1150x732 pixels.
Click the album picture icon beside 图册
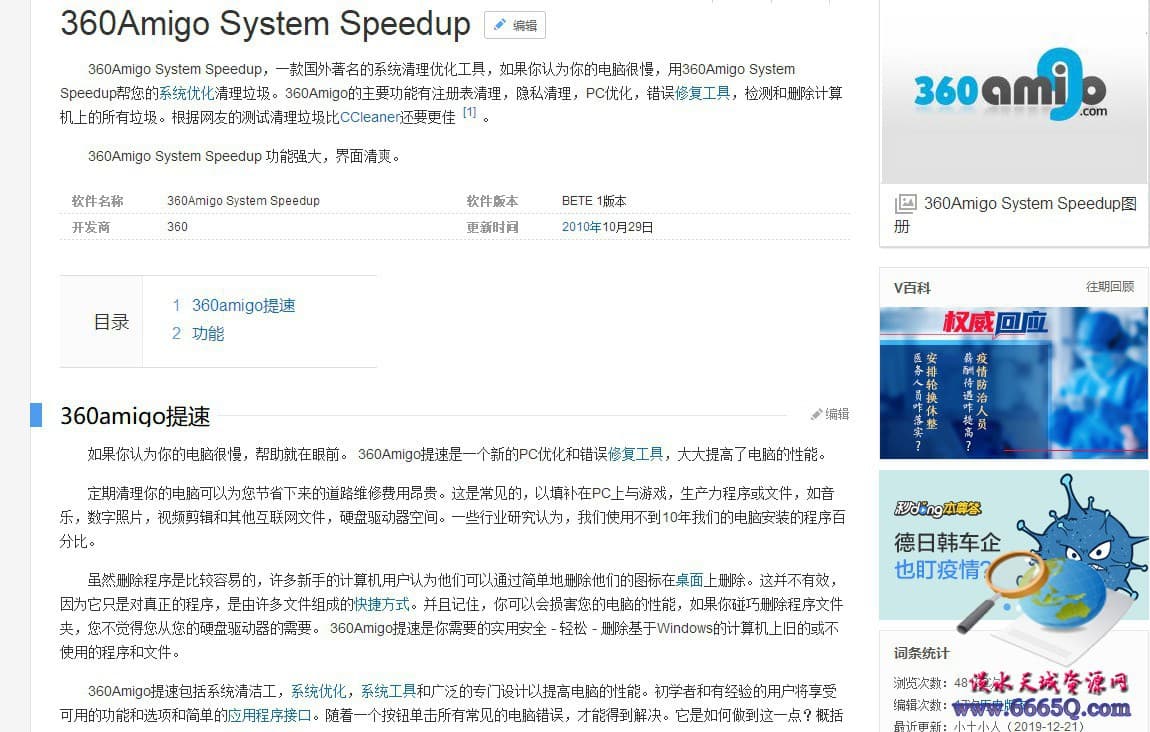coord(906,203)
